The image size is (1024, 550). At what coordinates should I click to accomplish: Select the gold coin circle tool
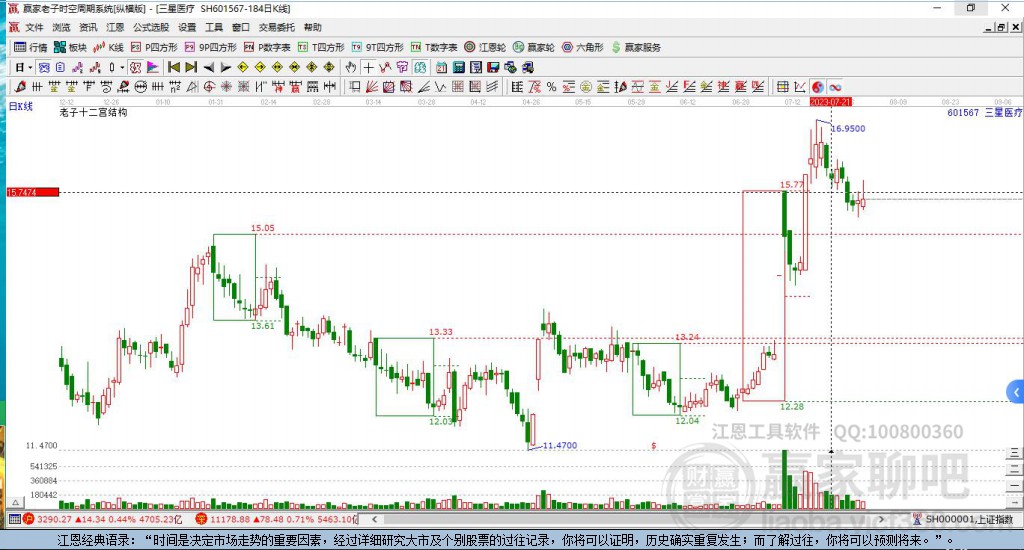tap(586, 87)
